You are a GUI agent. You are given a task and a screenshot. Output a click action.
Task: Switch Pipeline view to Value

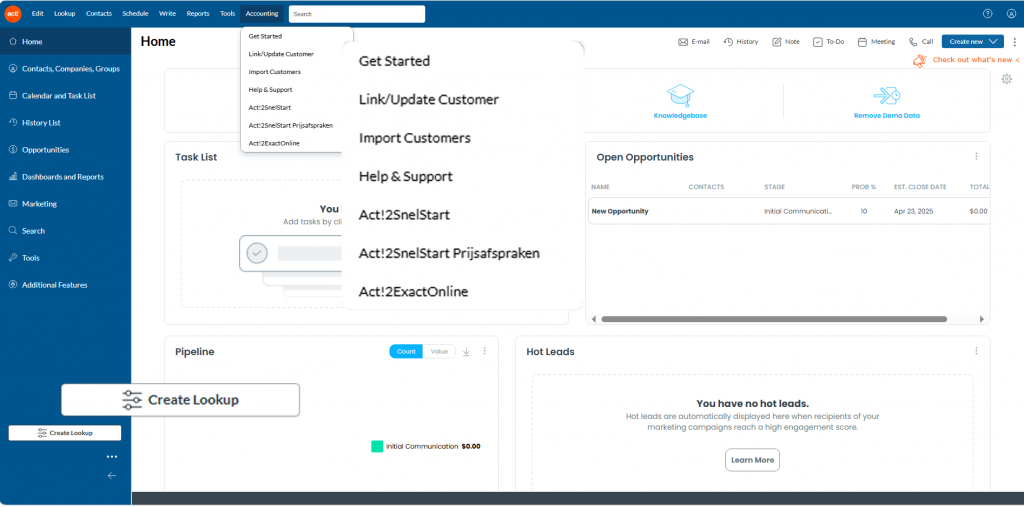pos(439,352)
